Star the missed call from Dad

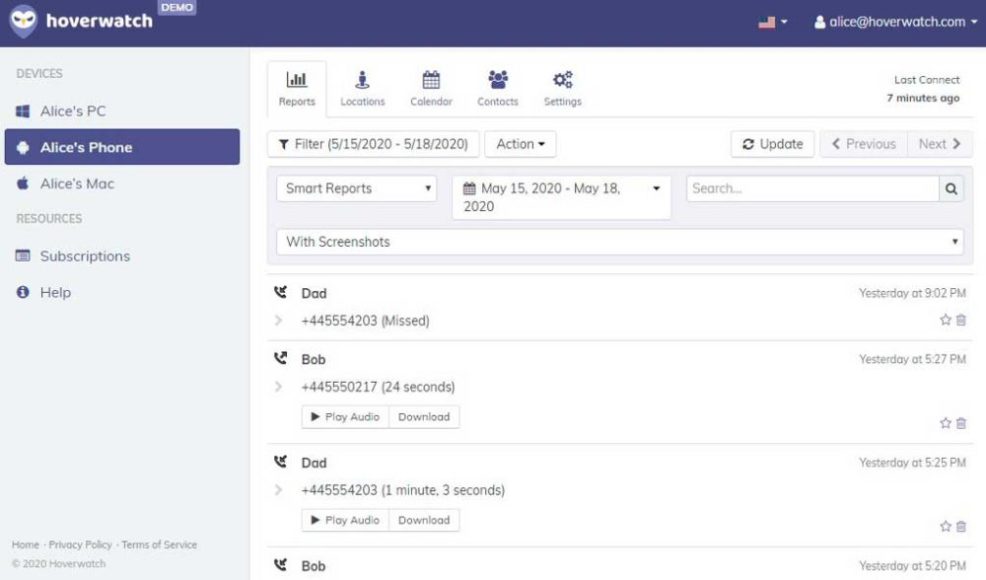(x=945, y=320)
